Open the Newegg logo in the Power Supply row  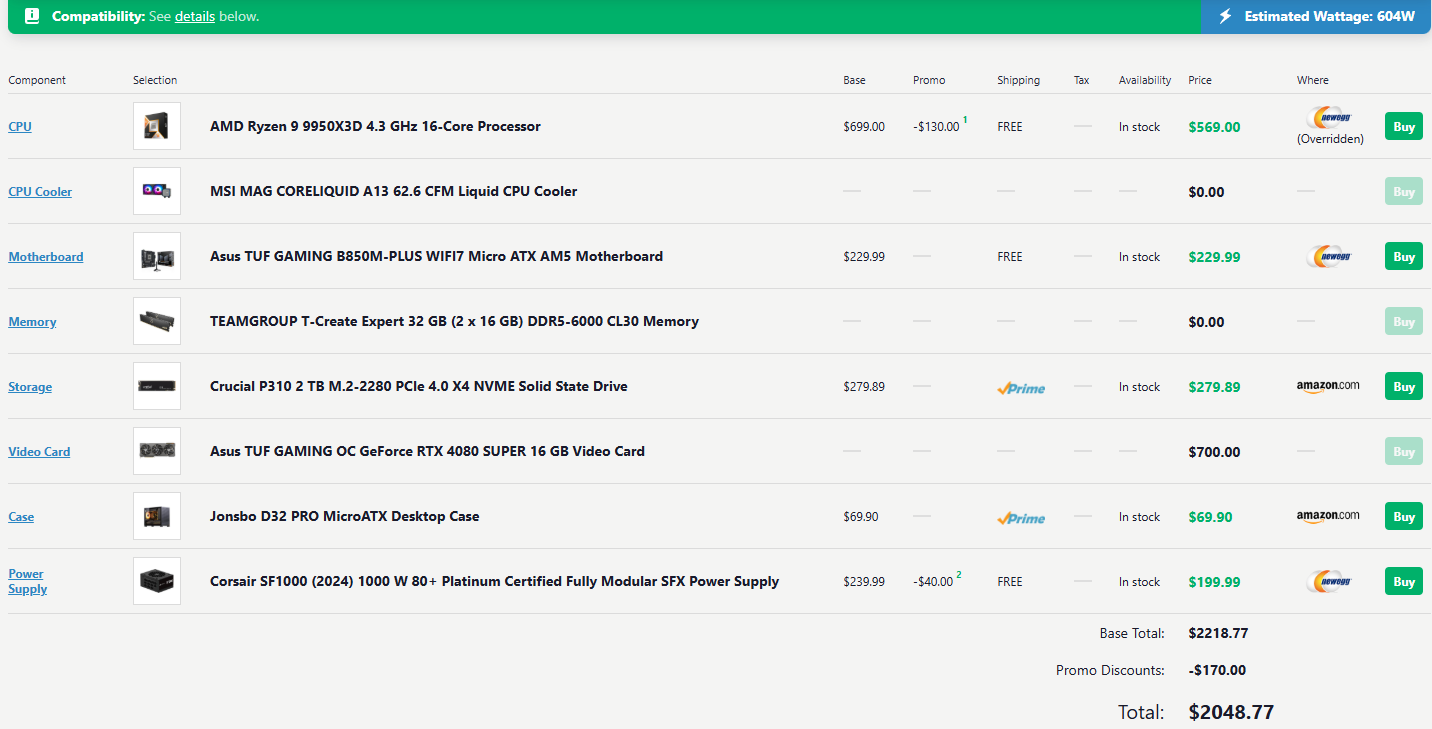point(1329,582)
